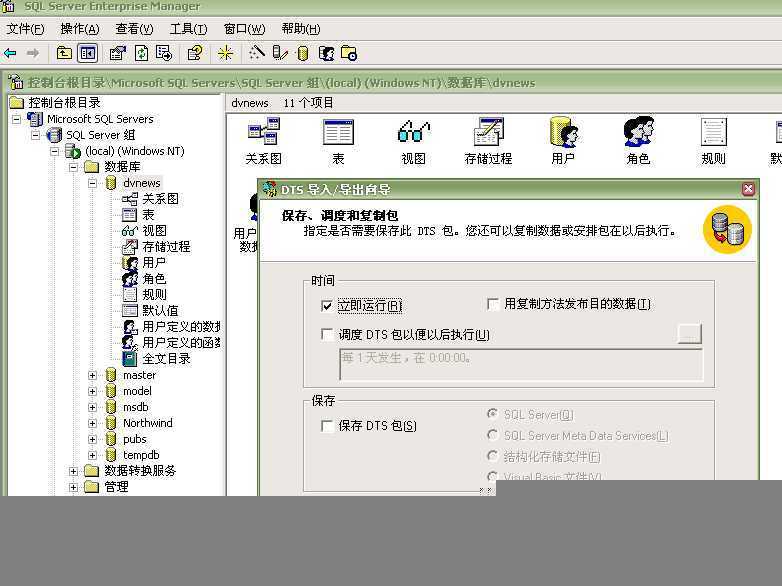Click the New (yellow star) toolbar icon
Image resolution: width=782 pixels, height=586 pixels.
(225, 53)
